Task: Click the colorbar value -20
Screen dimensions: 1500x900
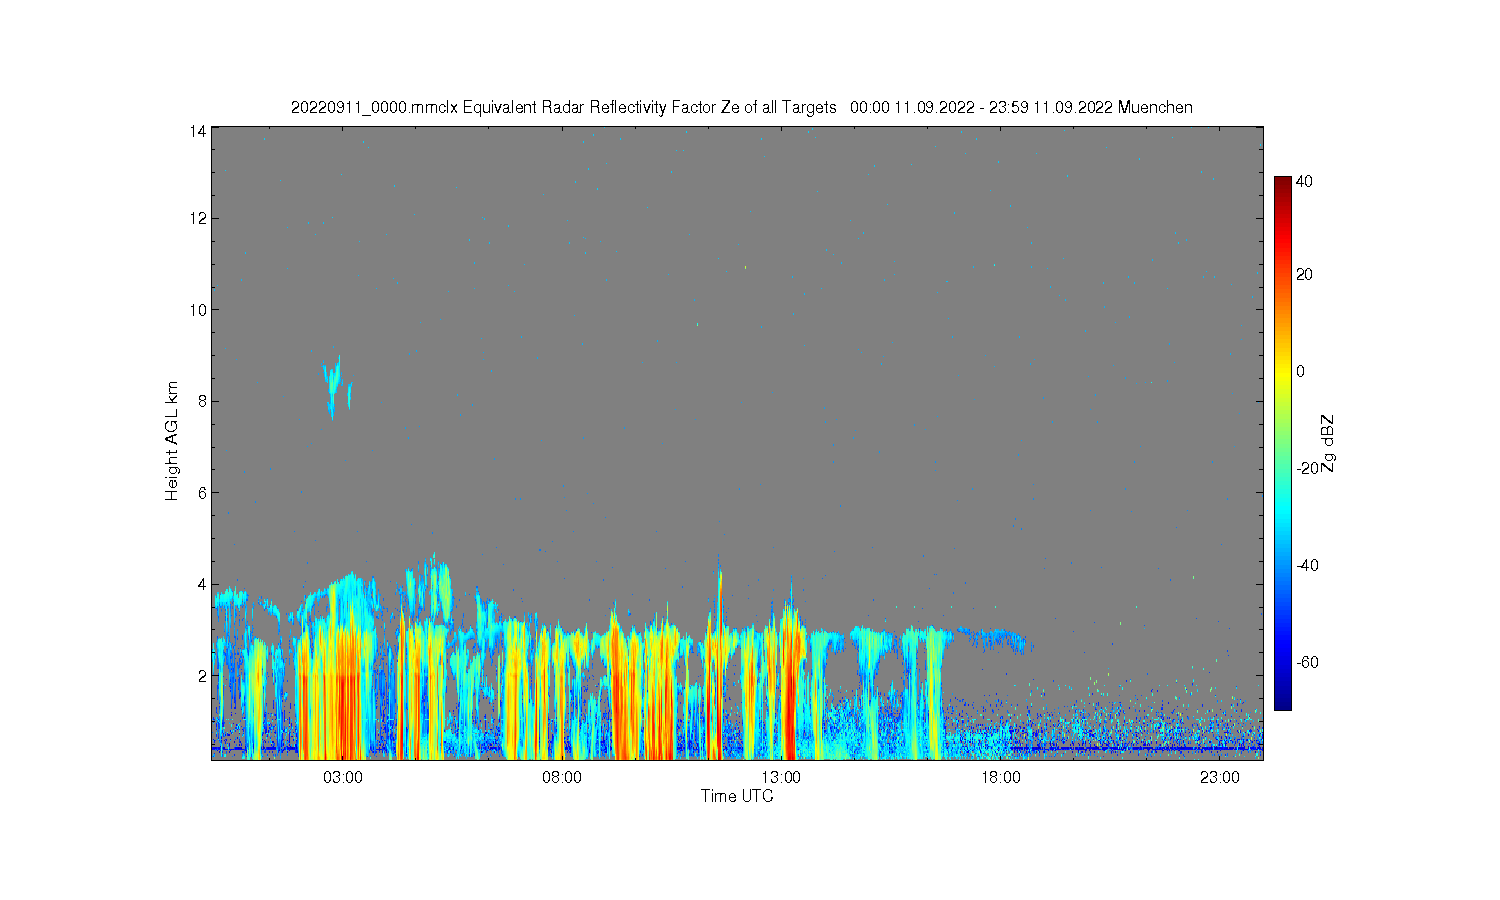Action: tap(1307, 468)
